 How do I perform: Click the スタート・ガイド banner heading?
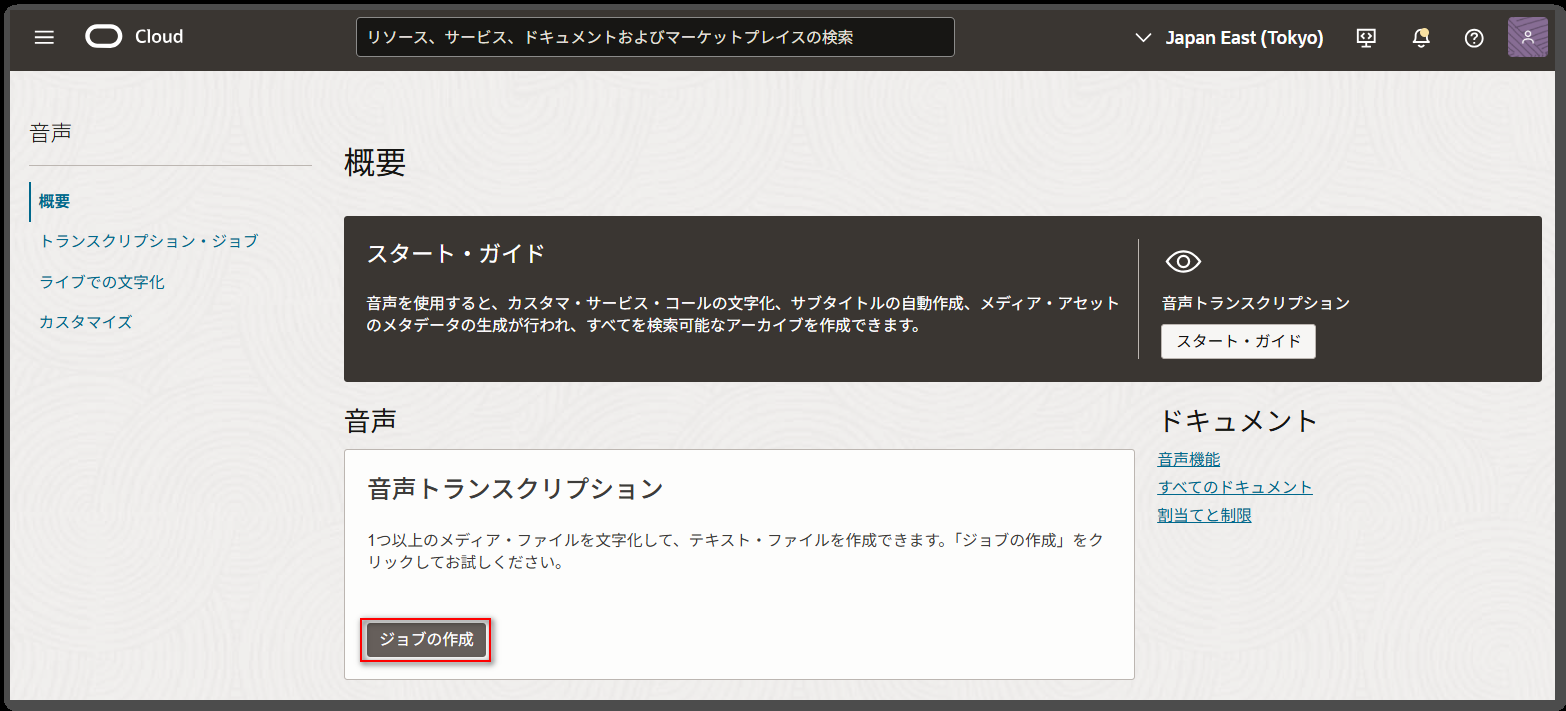[456, 254]
